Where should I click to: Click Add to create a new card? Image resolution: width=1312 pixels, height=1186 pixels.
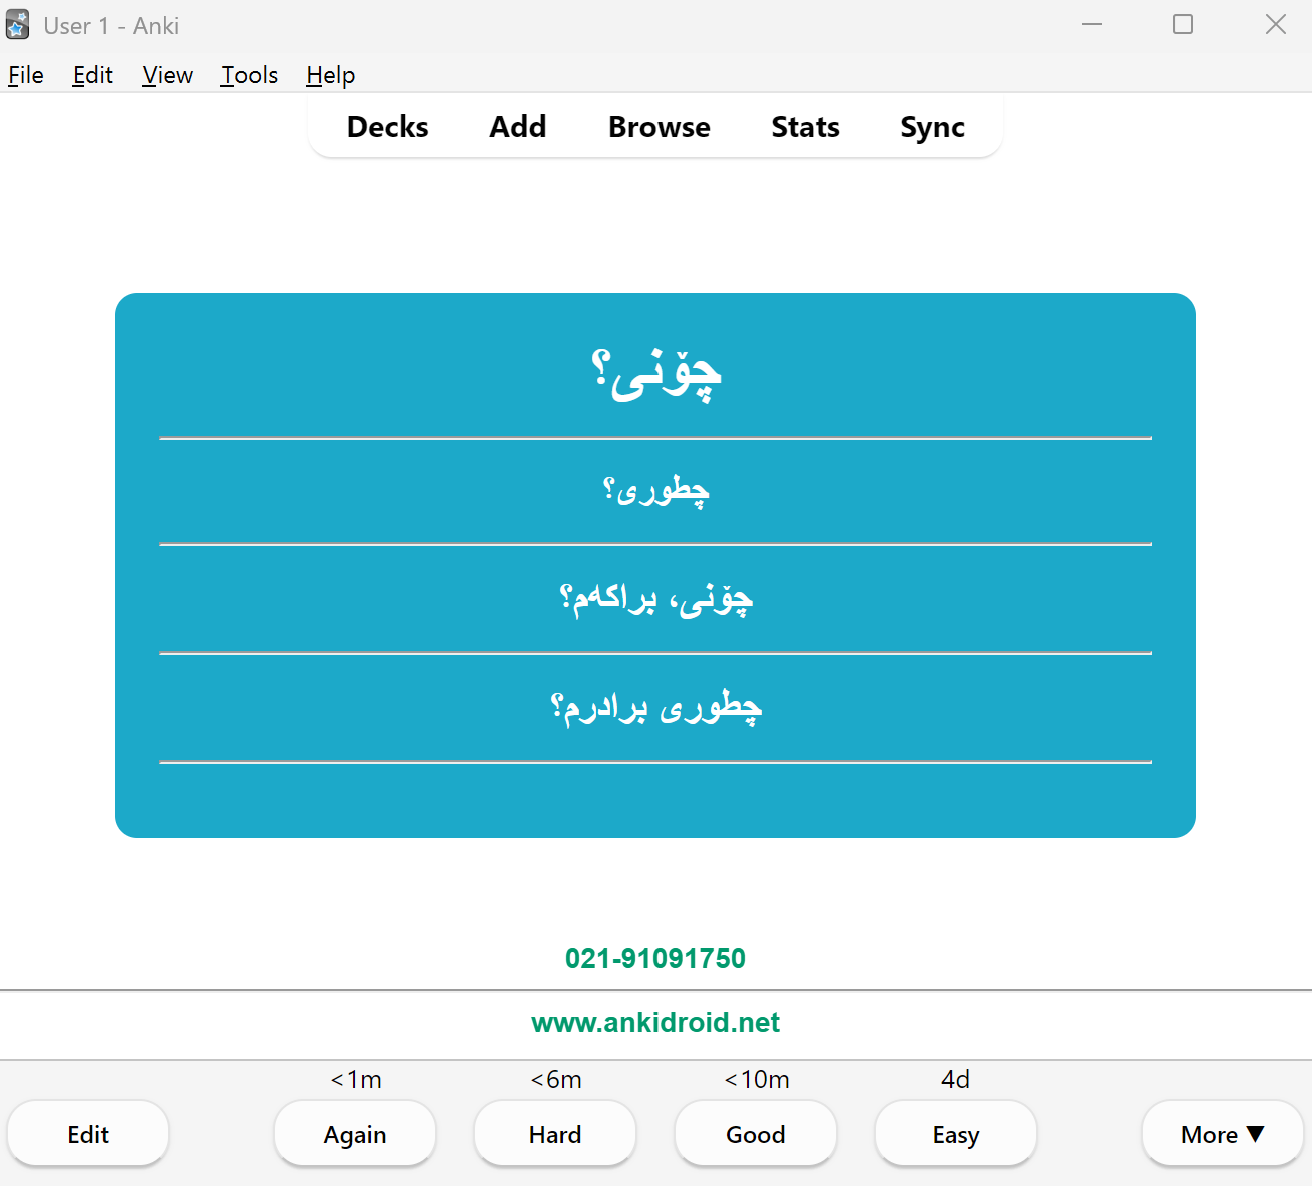tap(518, 127)
